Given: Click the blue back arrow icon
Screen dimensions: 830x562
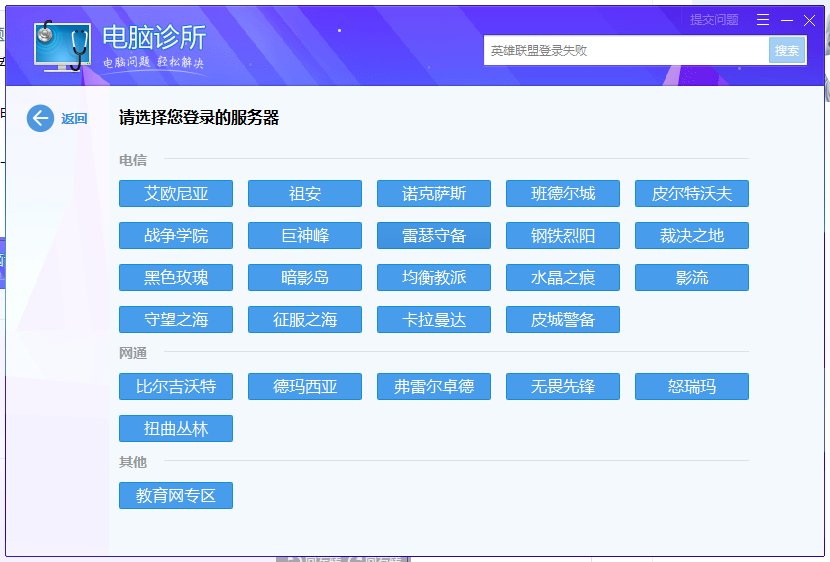Looking at the screenshot, I should 40,118.
